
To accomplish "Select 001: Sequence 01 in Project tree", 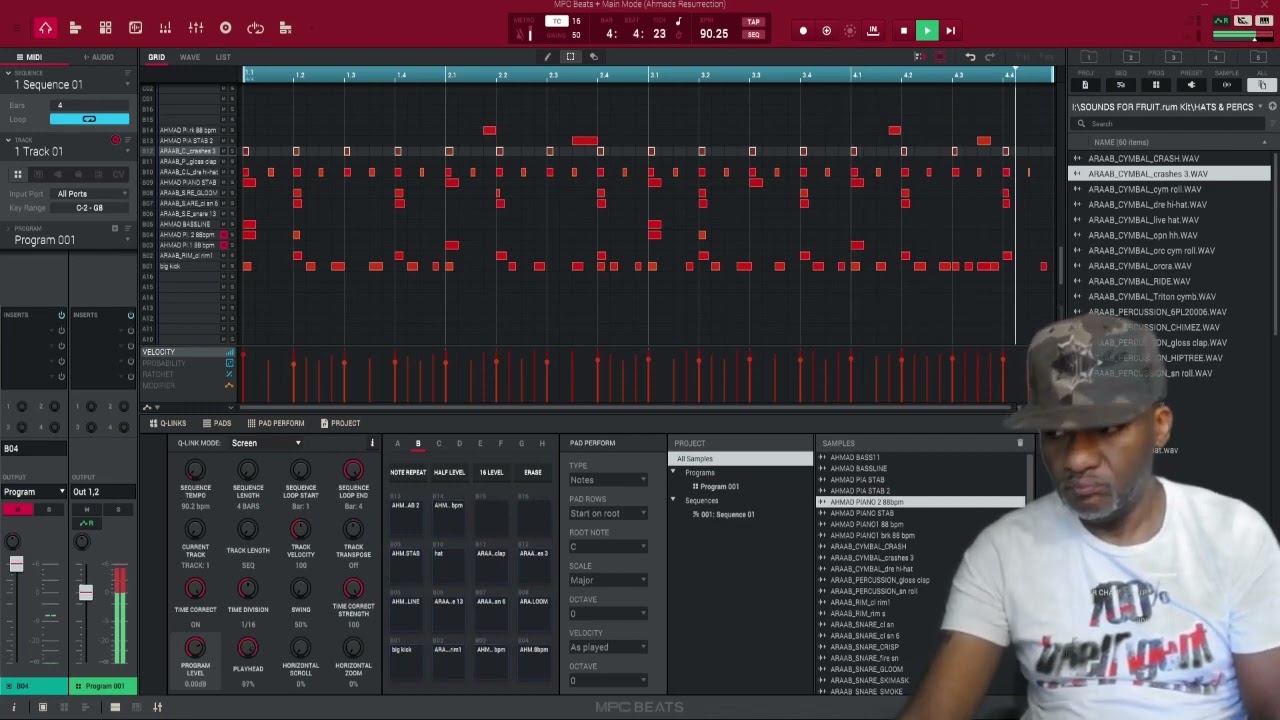I will tap(727, 514).
